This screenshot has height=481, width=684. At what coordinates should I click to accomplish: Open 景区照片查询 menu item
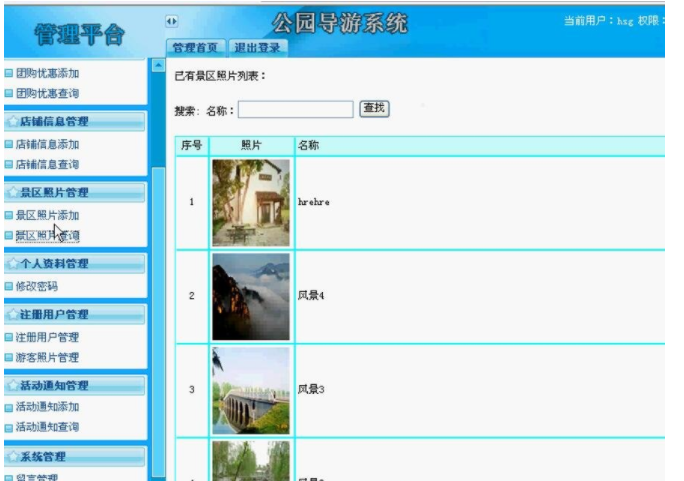tap(47, 235)
